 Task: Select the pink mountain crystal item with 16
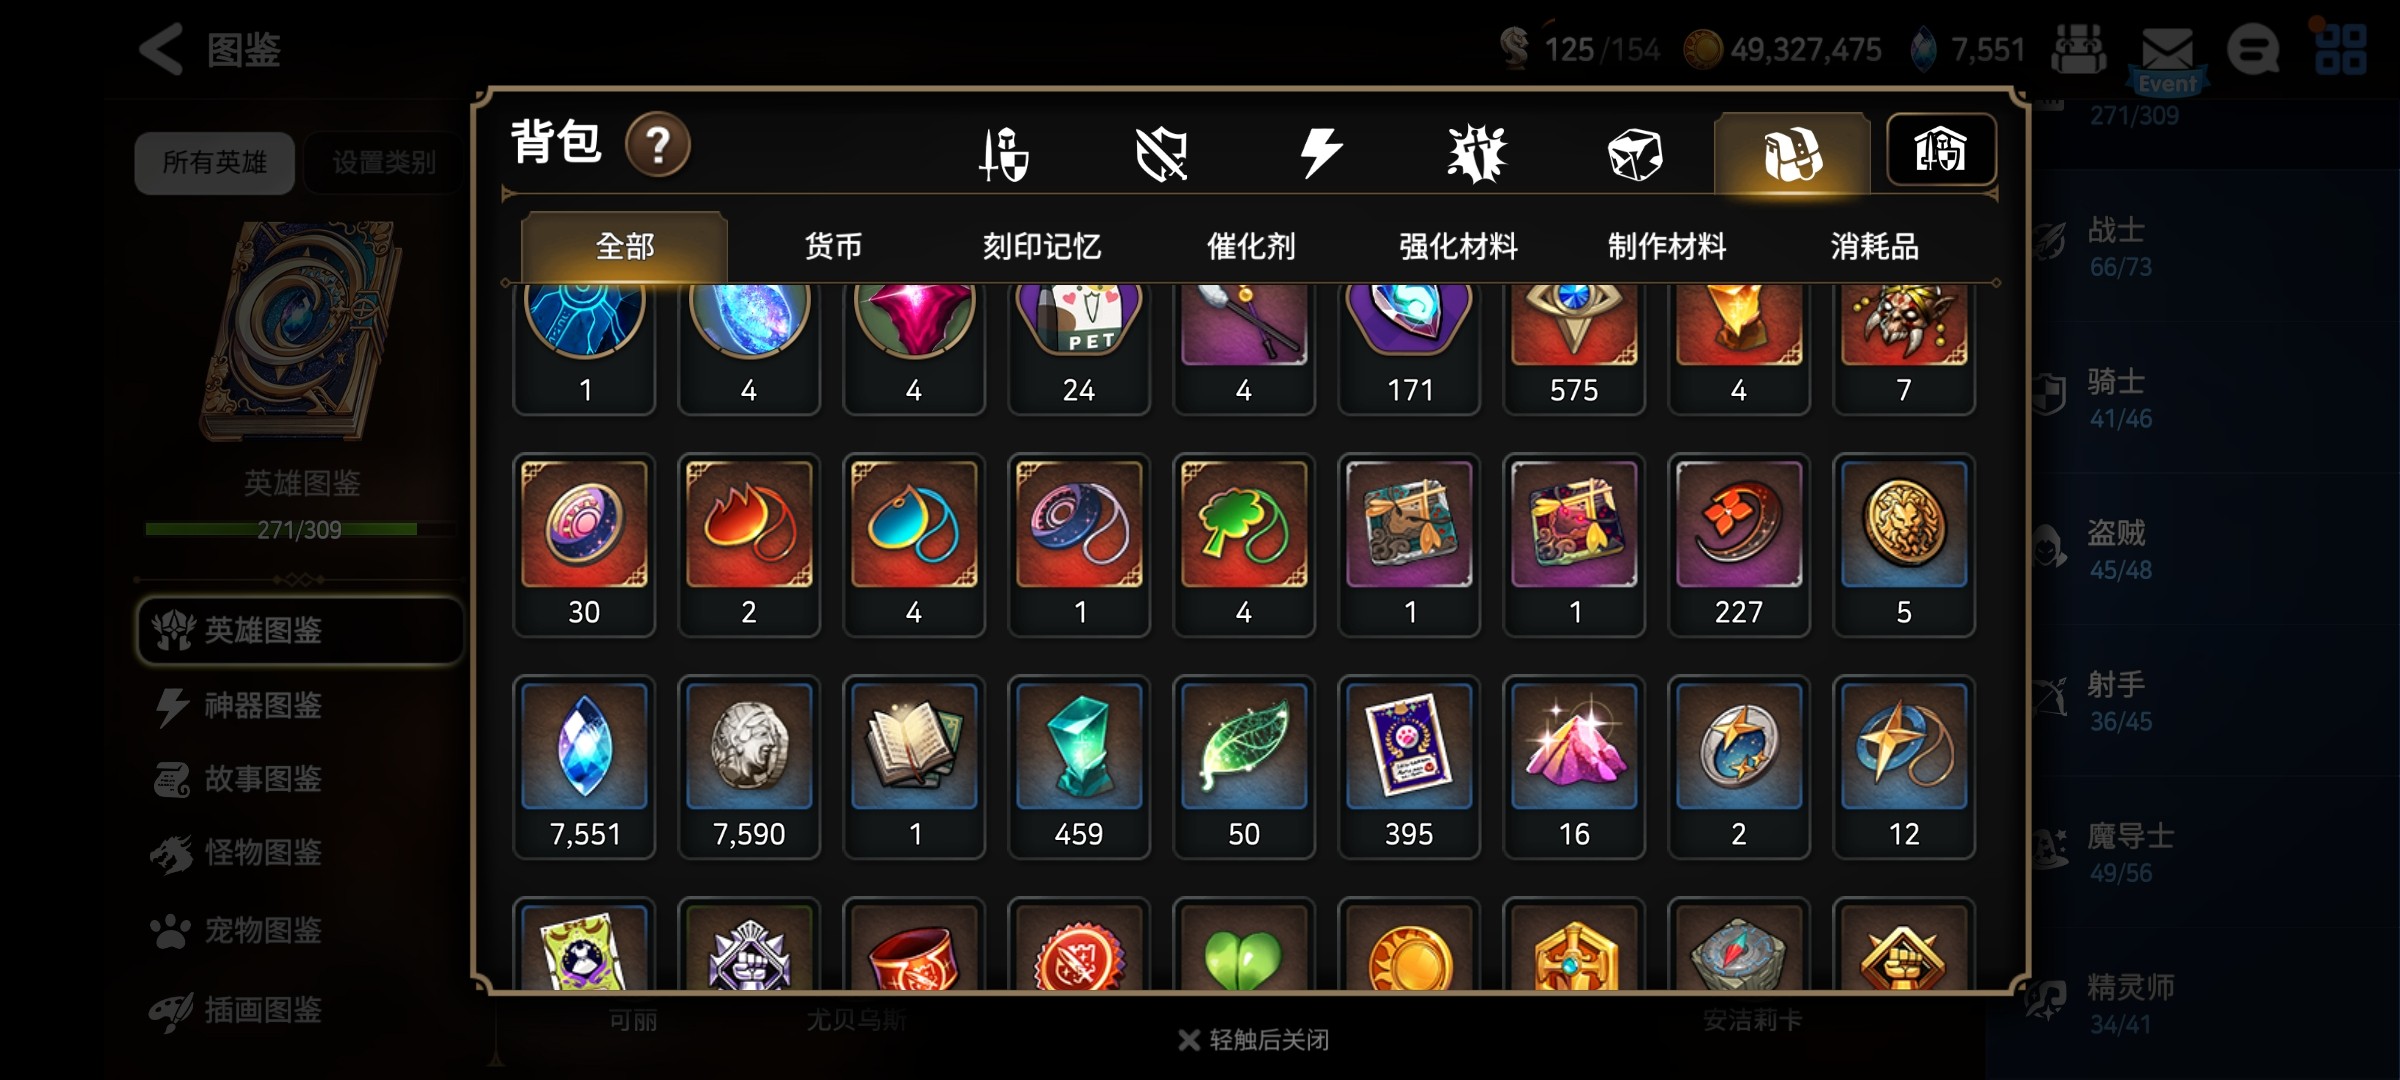coord(1574,767)
